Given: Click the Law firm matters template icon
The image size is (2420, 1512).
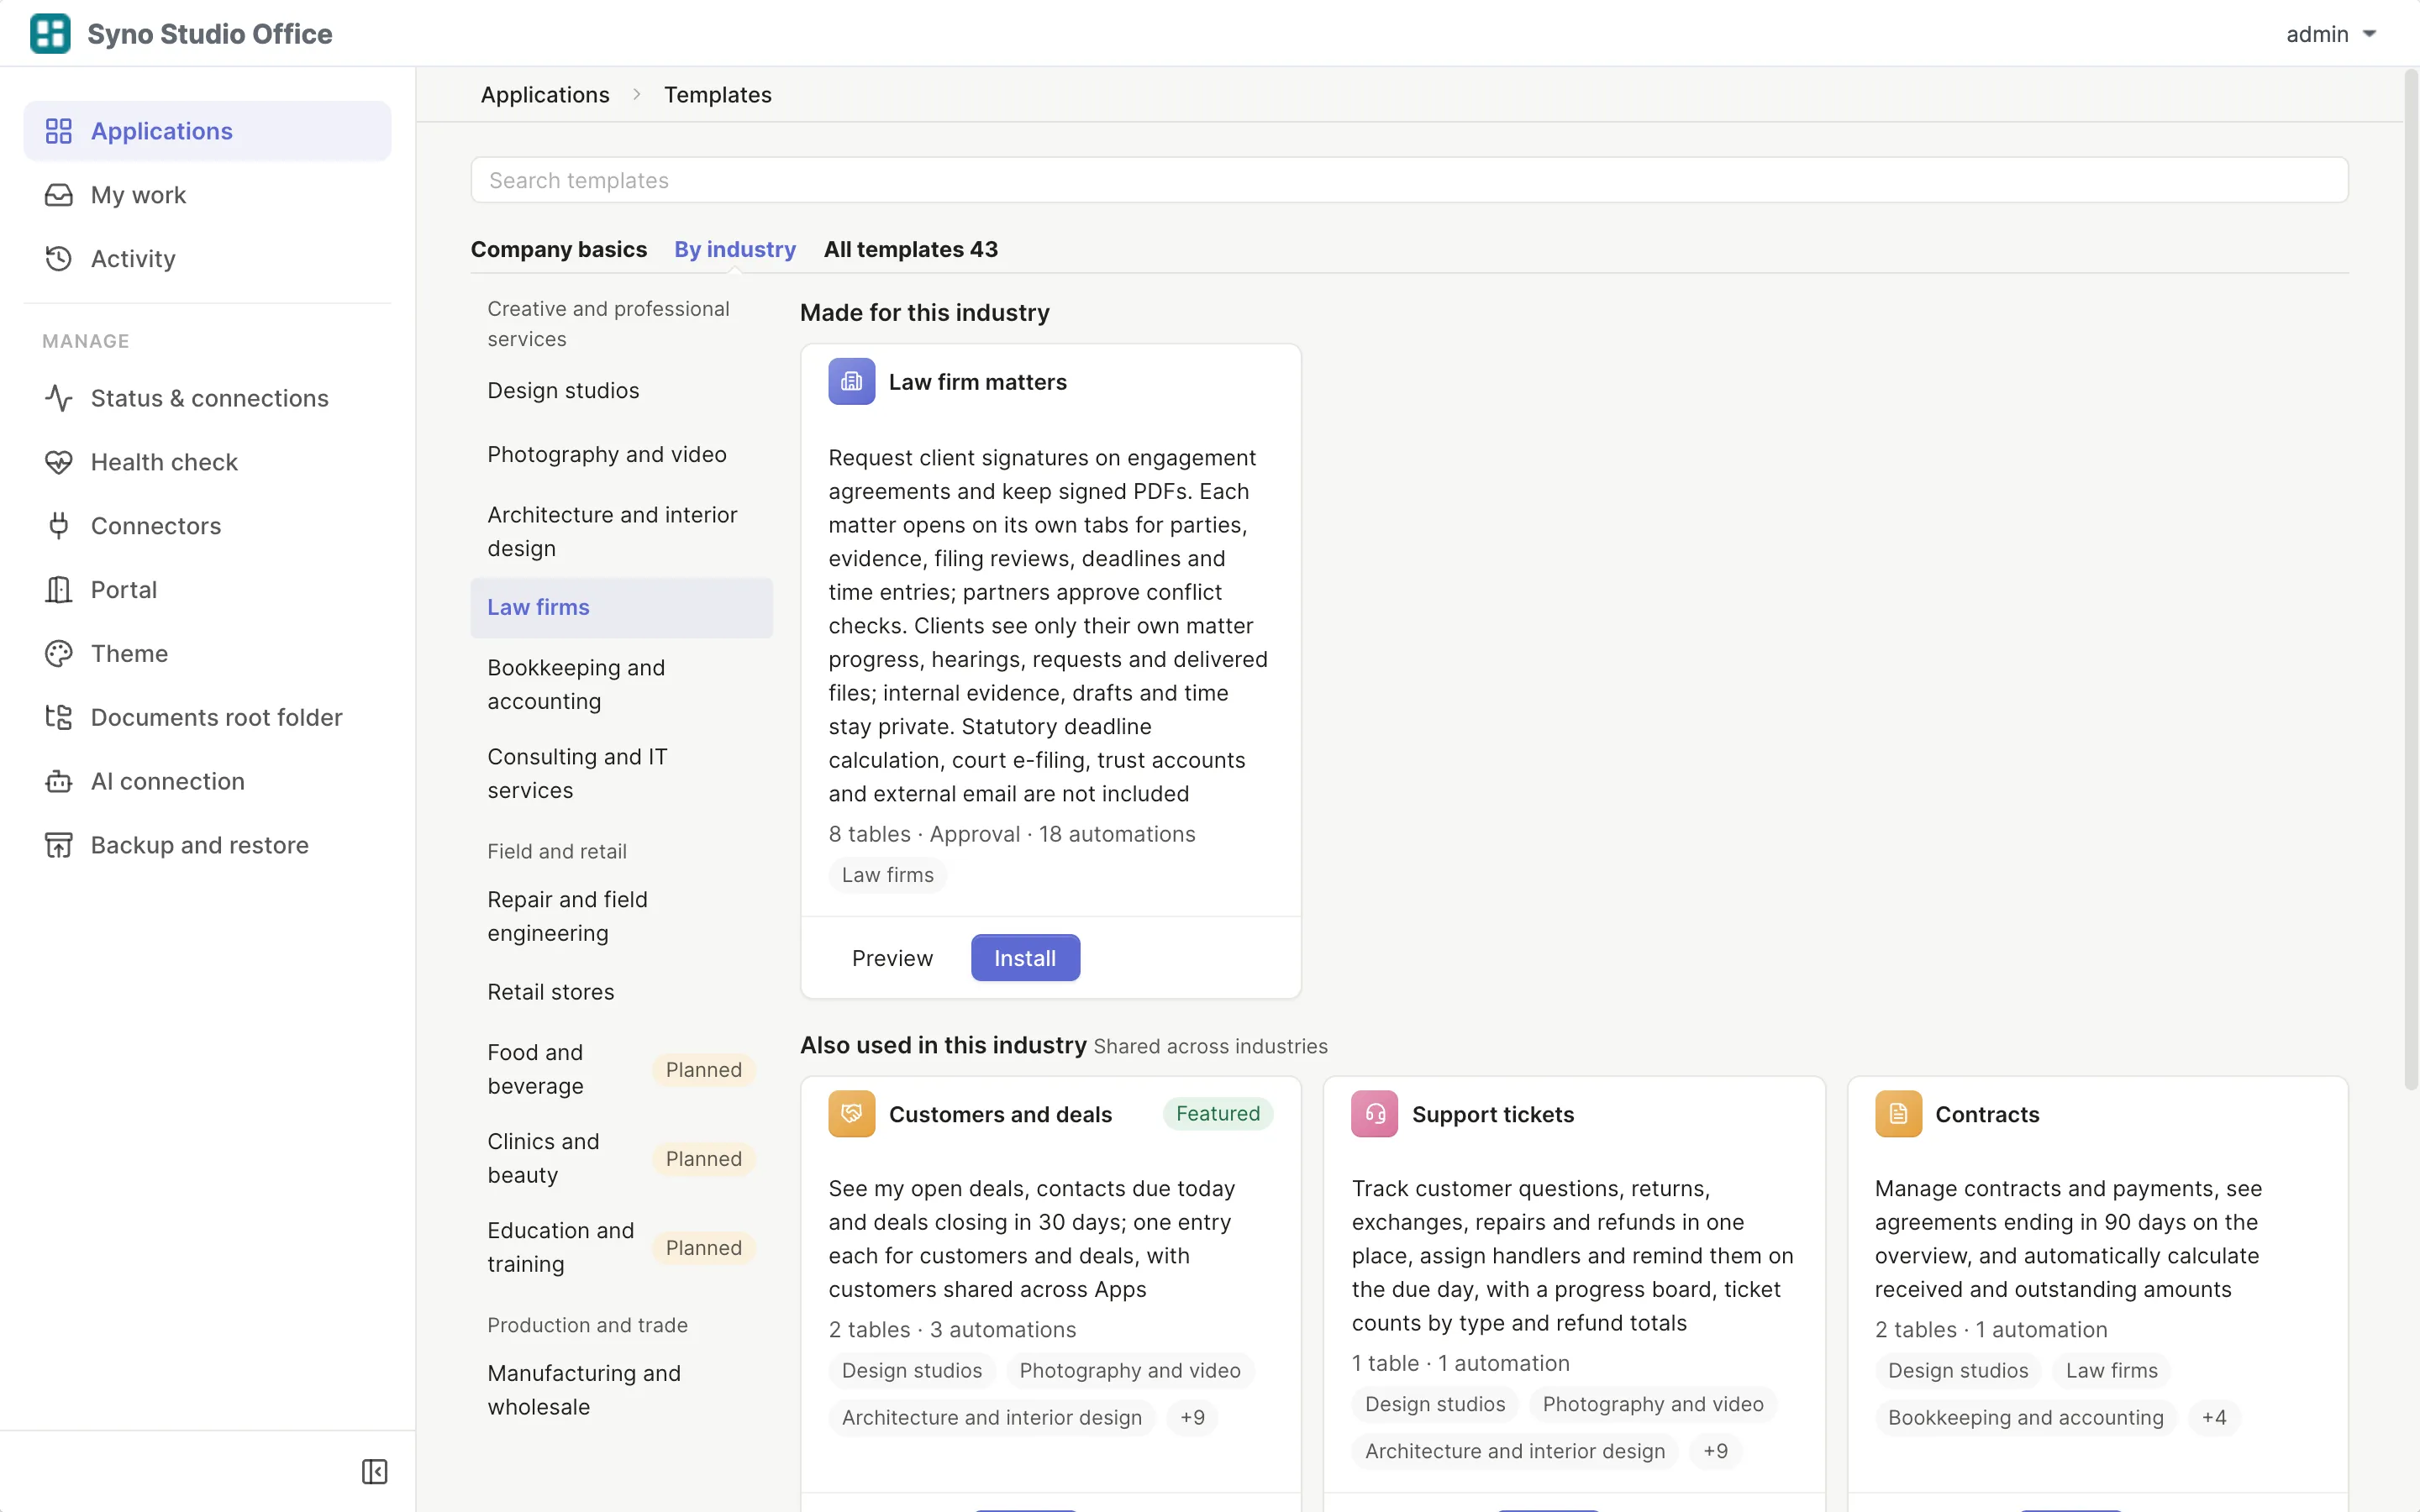Looking at the screenshot, I should (x=852, y=381).
